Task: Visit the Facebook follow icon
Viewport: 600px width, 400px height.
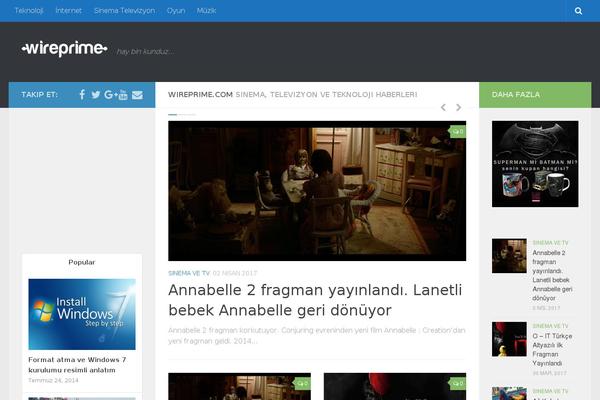Action: [x=82, y=95]
